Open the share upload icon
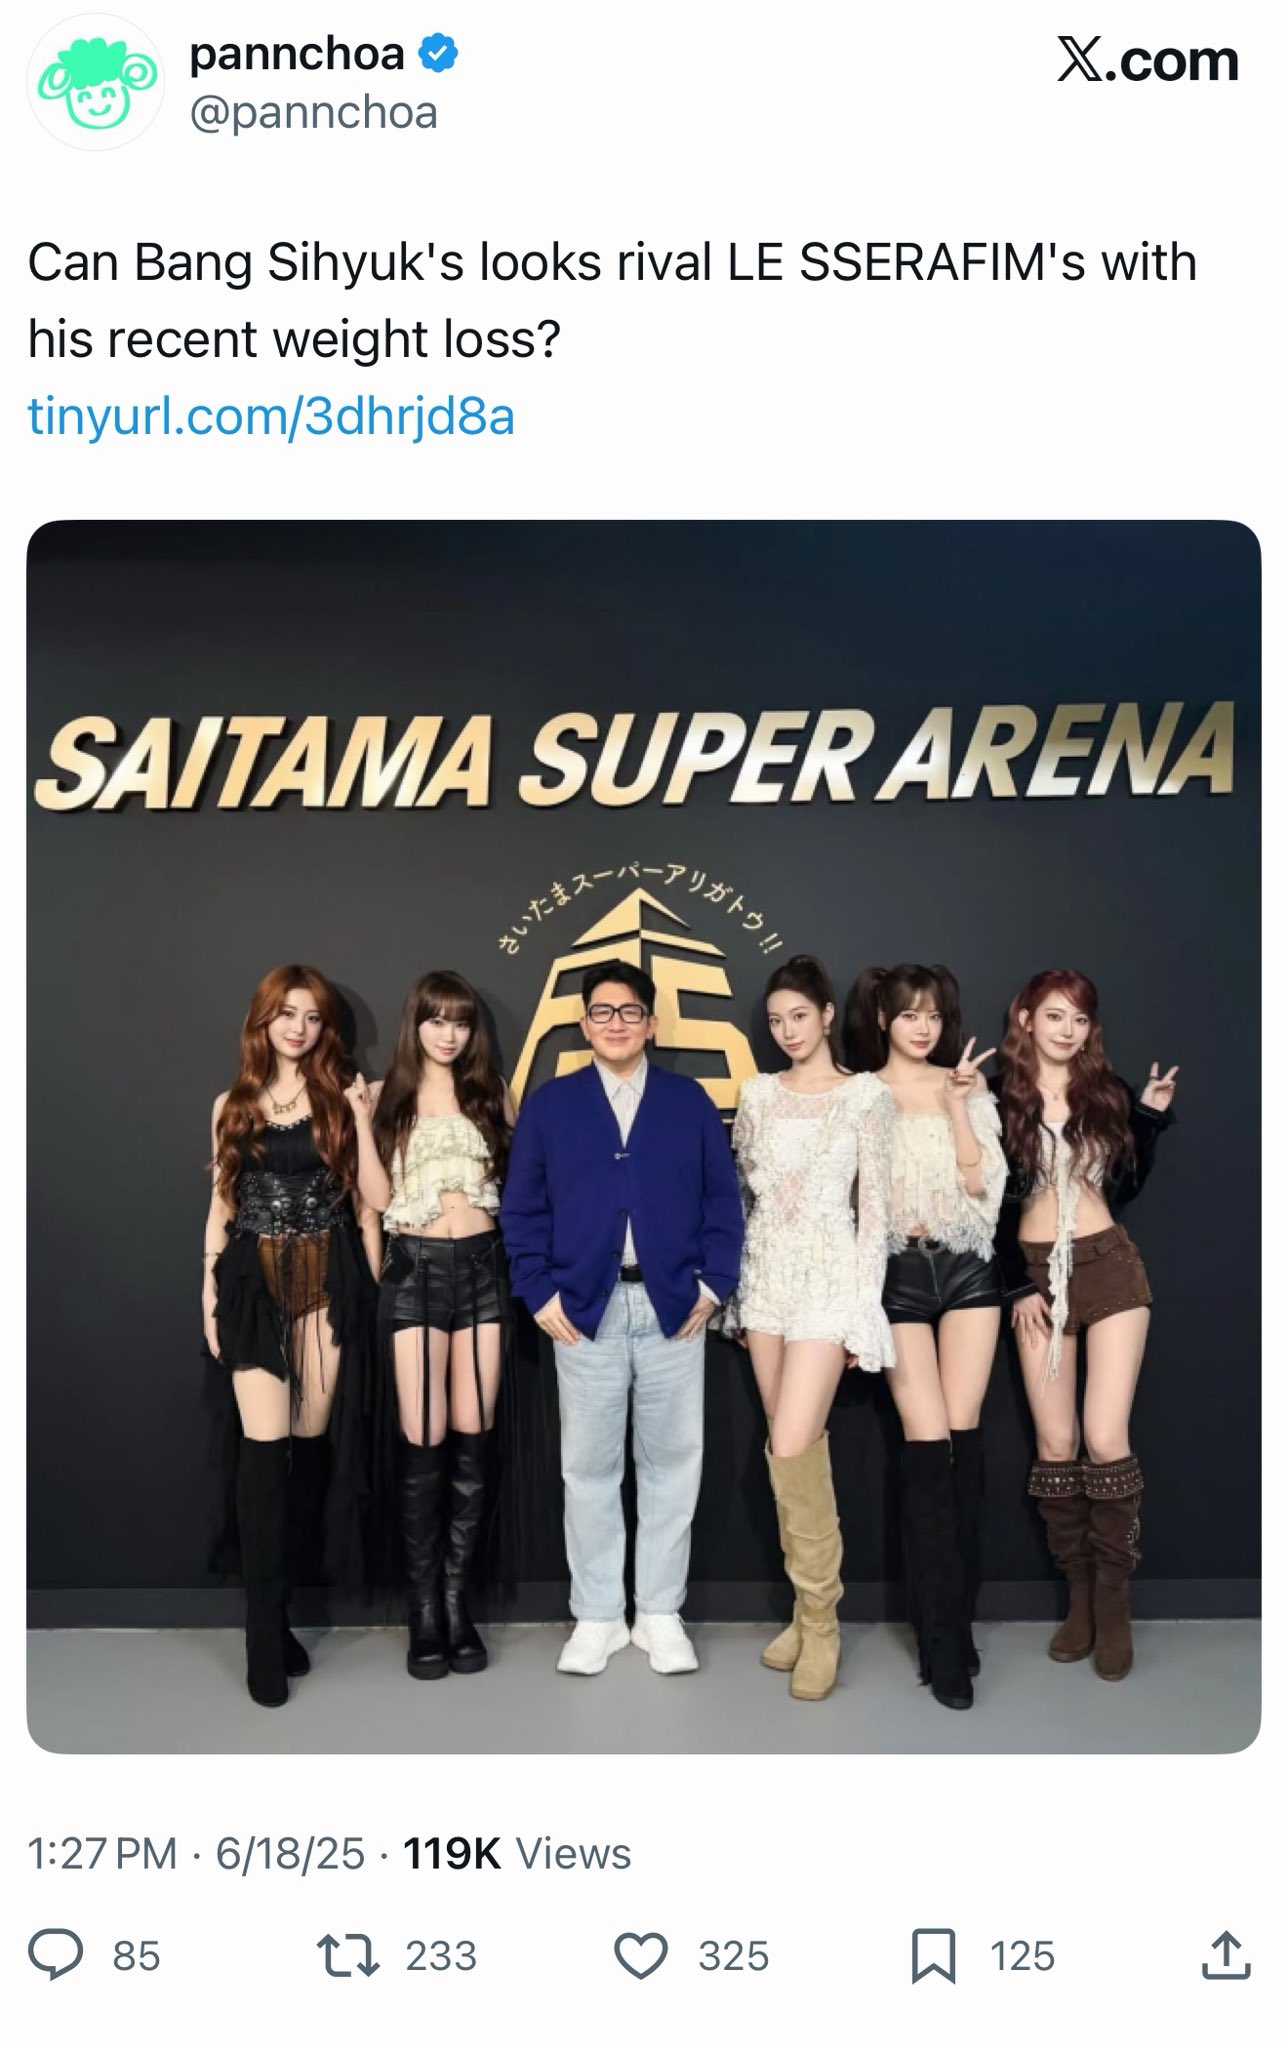Image resolution: width=1288 pixels, height=2048 pixels. coord(1225,1956)
